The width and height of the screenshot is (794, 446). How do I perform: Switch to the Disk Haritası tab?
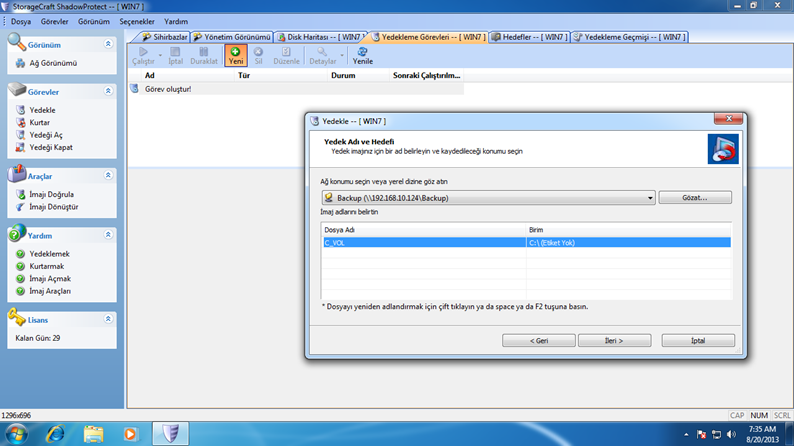coord(320,37)
